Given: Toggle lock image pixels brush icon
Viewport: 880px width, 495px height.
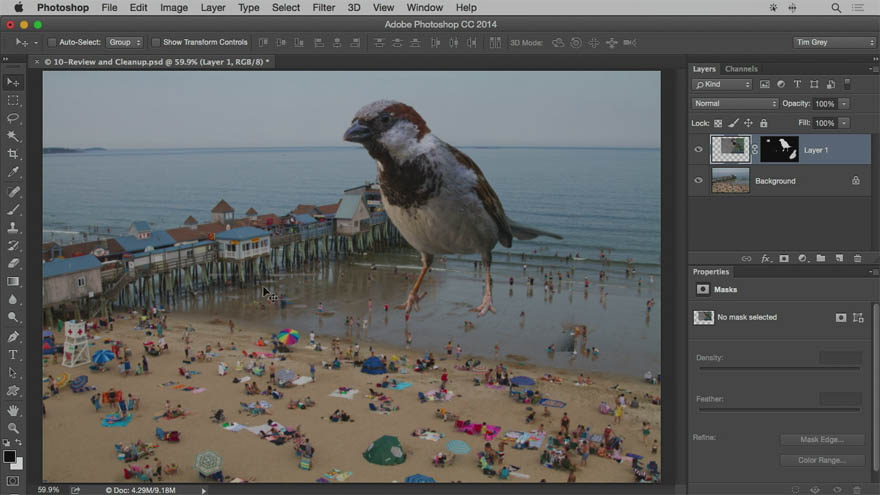Looking at the screenshot, I should pos(734,123).
